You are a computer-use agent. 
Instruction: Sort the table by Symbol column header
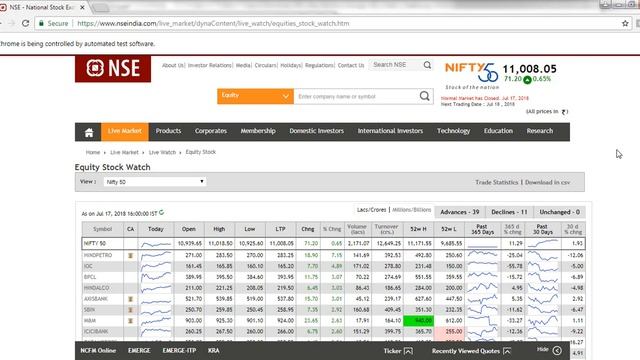click(x=102, y=229)
